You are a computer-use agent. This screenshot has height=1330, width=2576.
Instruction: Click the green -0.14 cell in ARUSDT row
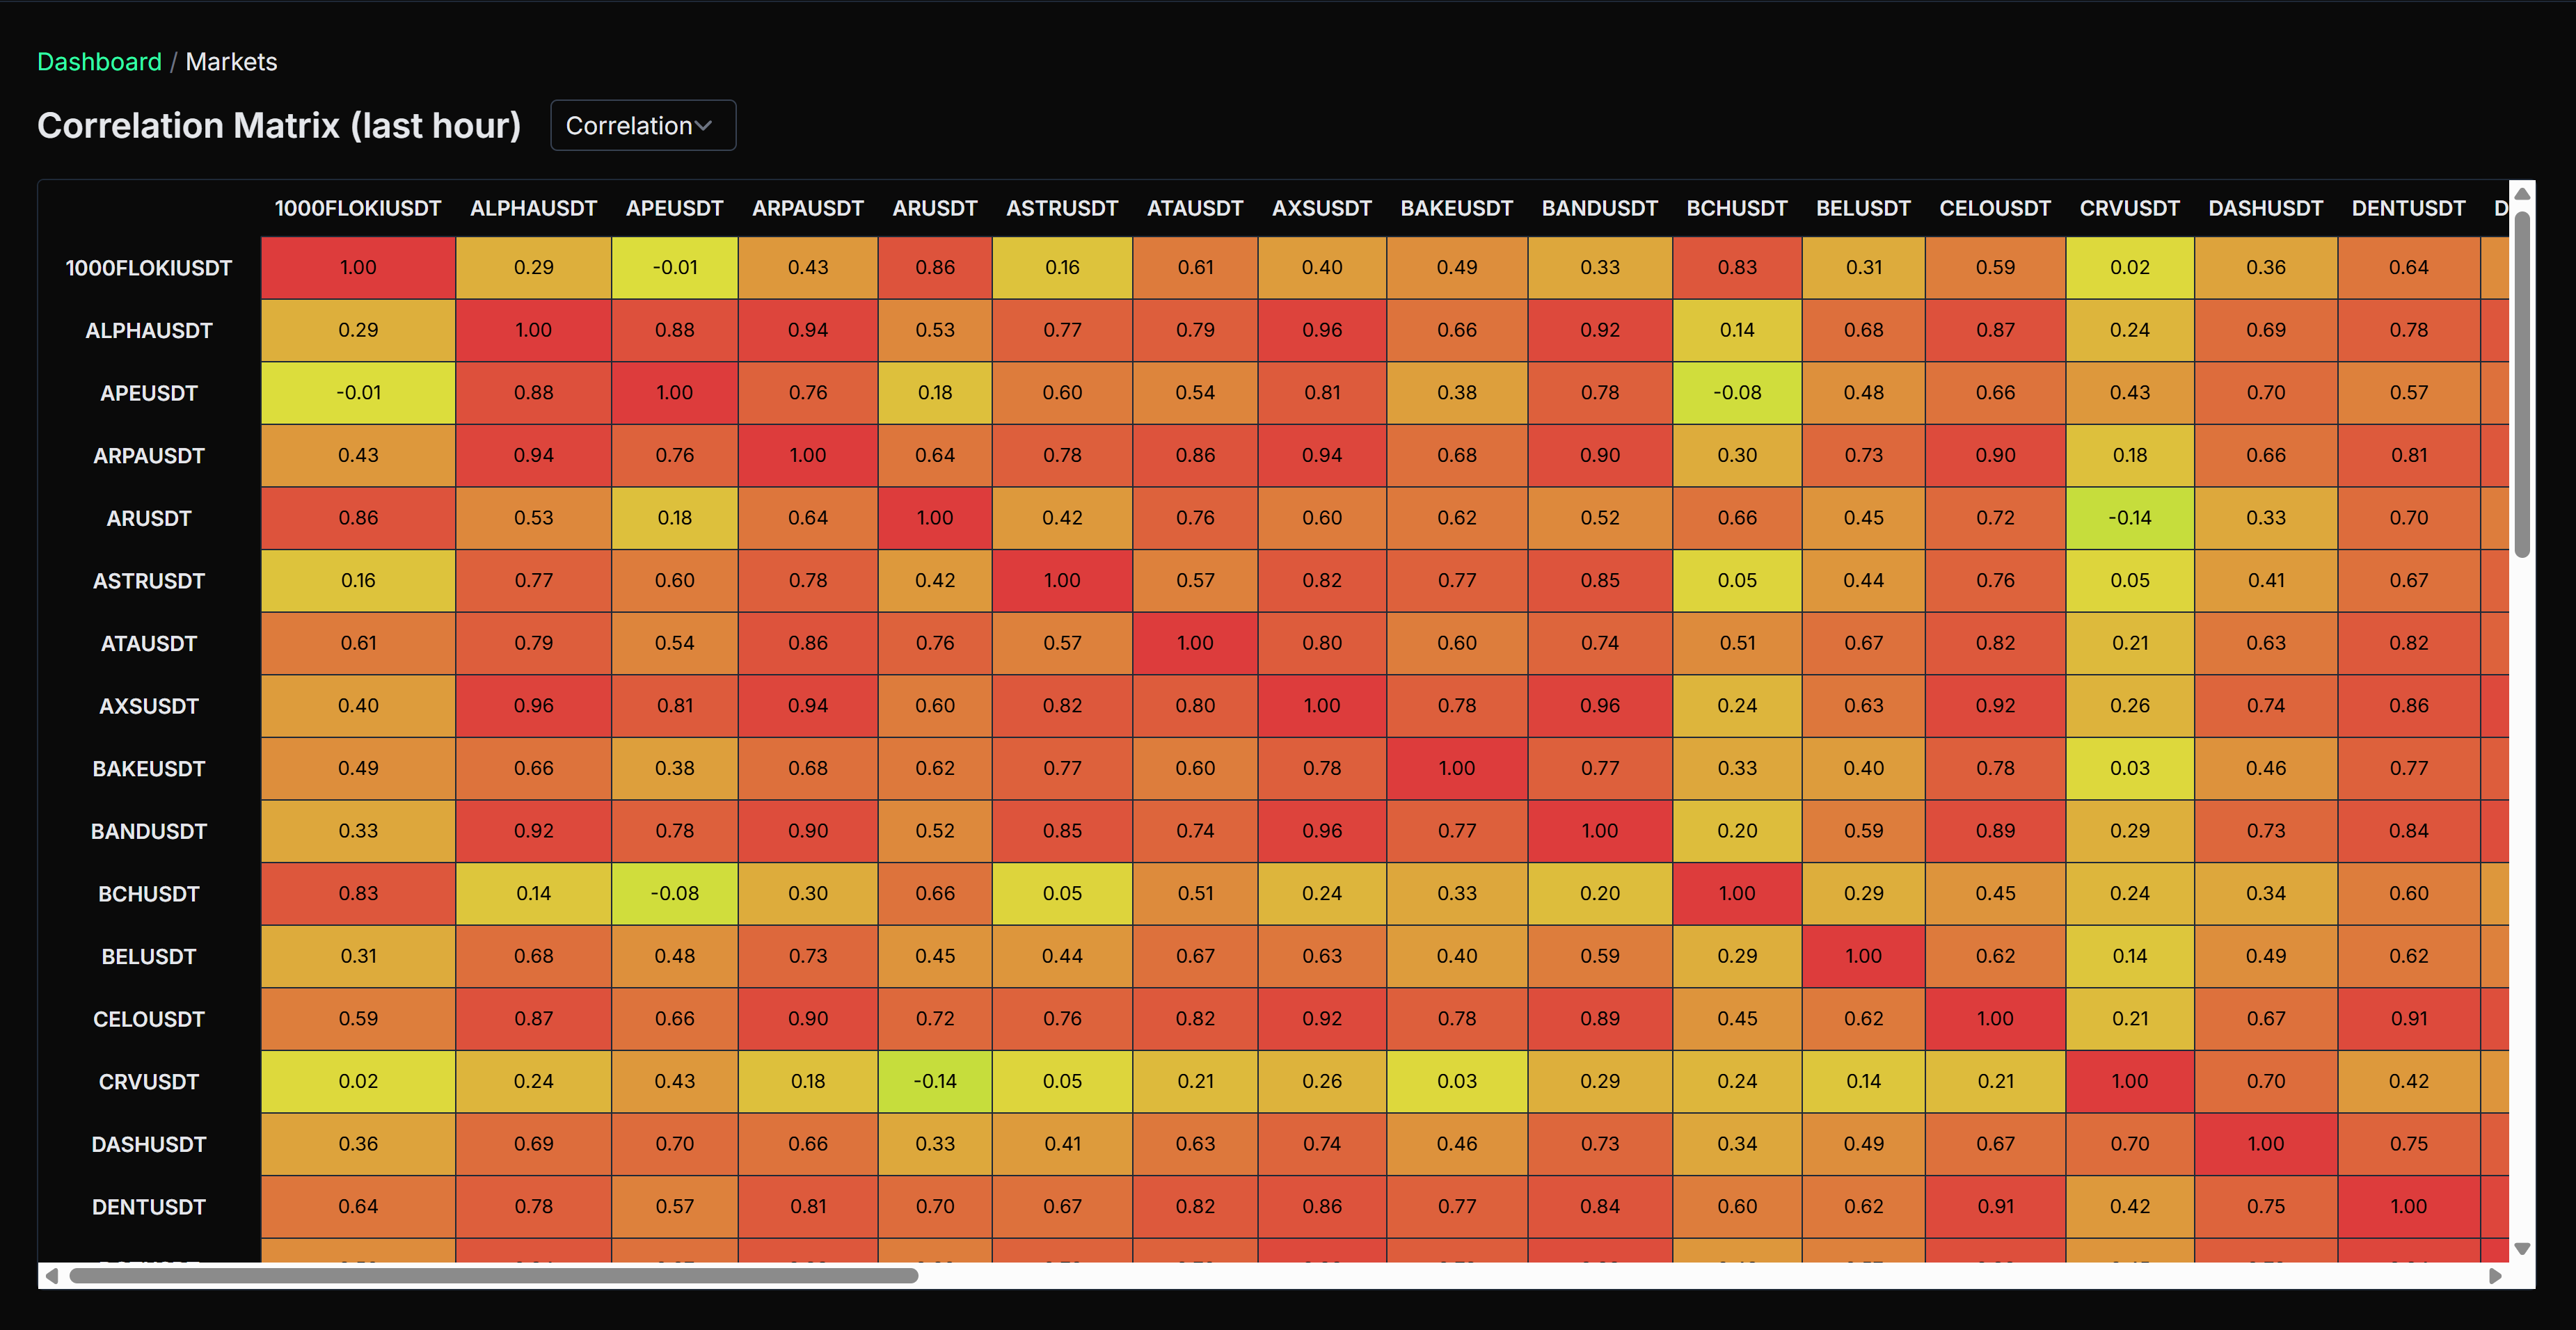click(x=2129, y=518)
